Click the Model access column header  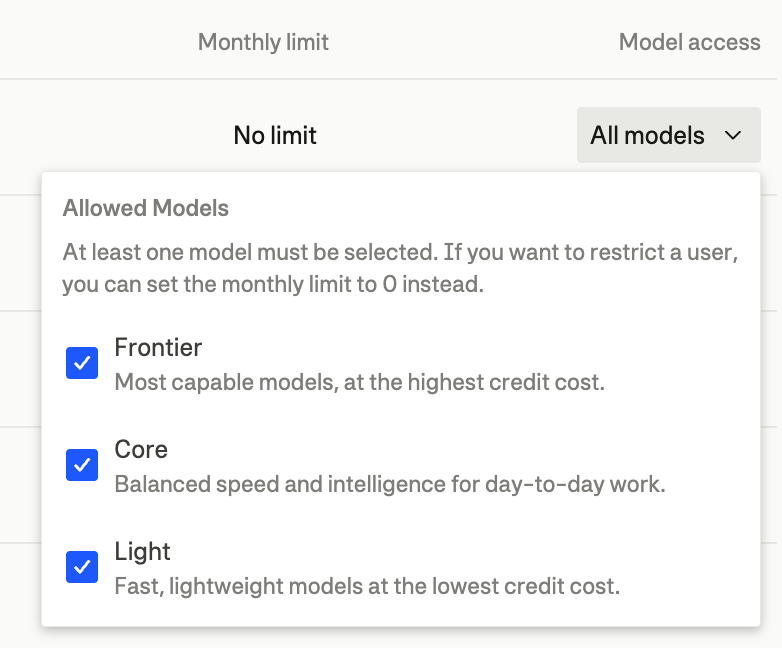pos(690,42)
